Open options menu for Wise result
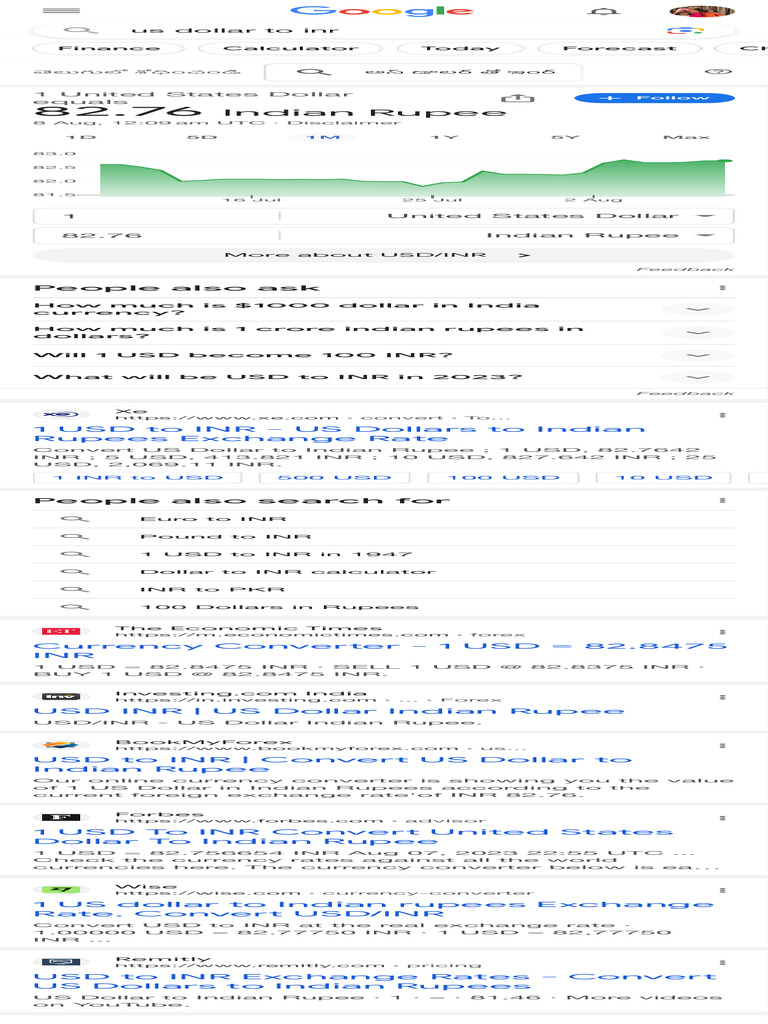The image size is (768, 1024). (722, 891)
